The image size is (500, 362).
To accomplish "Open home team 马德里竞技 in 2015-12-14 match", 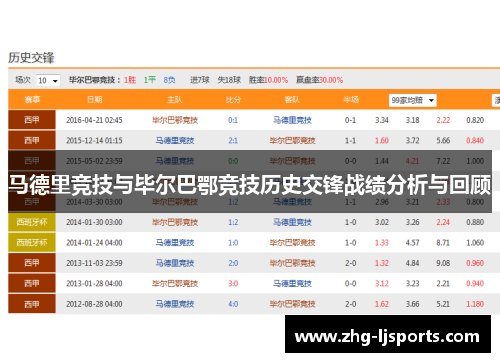I will [x=175, y=140].
